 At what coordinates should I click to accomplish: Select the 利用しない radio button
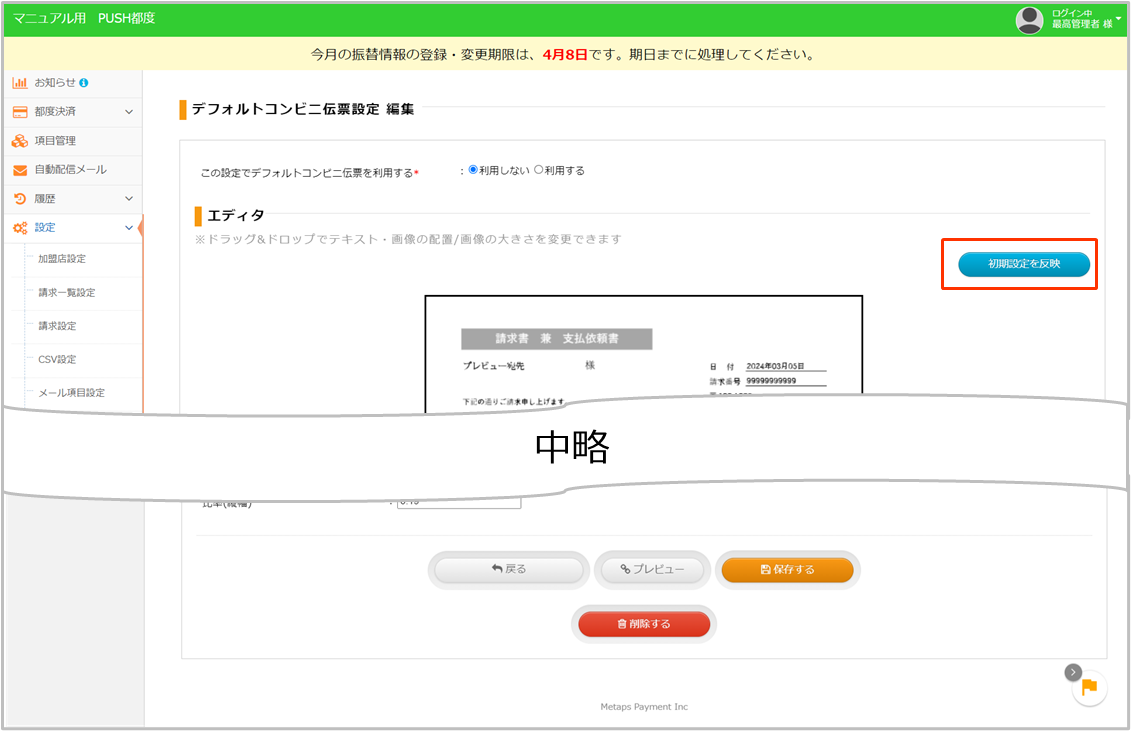pyautogui.click(x=473, y=170)
